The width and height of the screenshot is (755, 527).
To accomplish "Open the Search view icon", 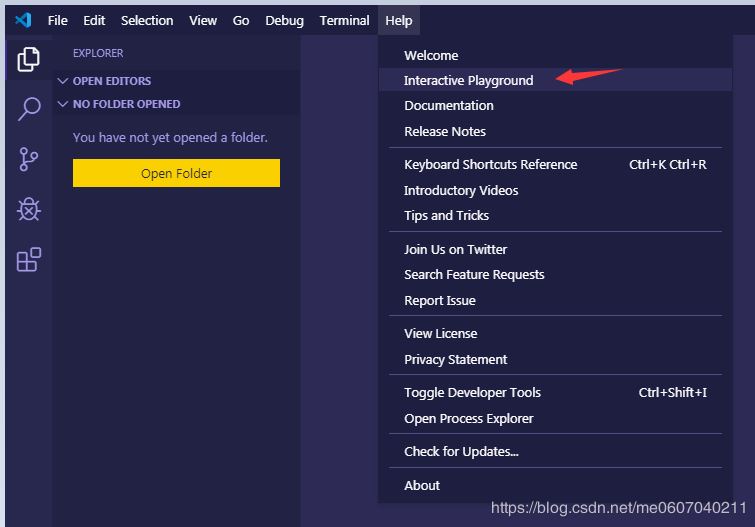I will pos(29,109).
